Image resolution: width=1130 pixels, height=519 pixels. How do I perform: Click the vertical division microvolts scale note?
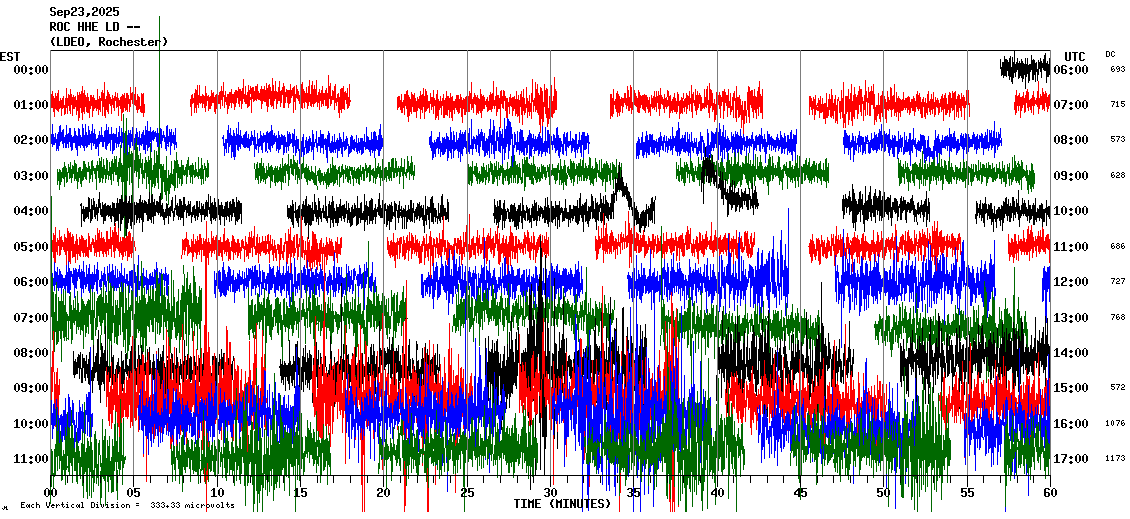(x=127, y=505)
